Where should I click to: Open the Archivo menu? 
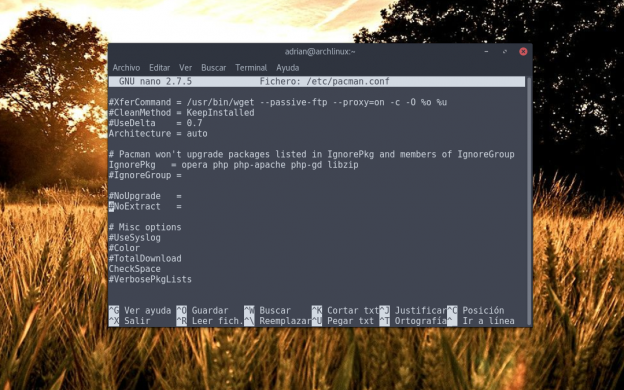tap(126, 68)
